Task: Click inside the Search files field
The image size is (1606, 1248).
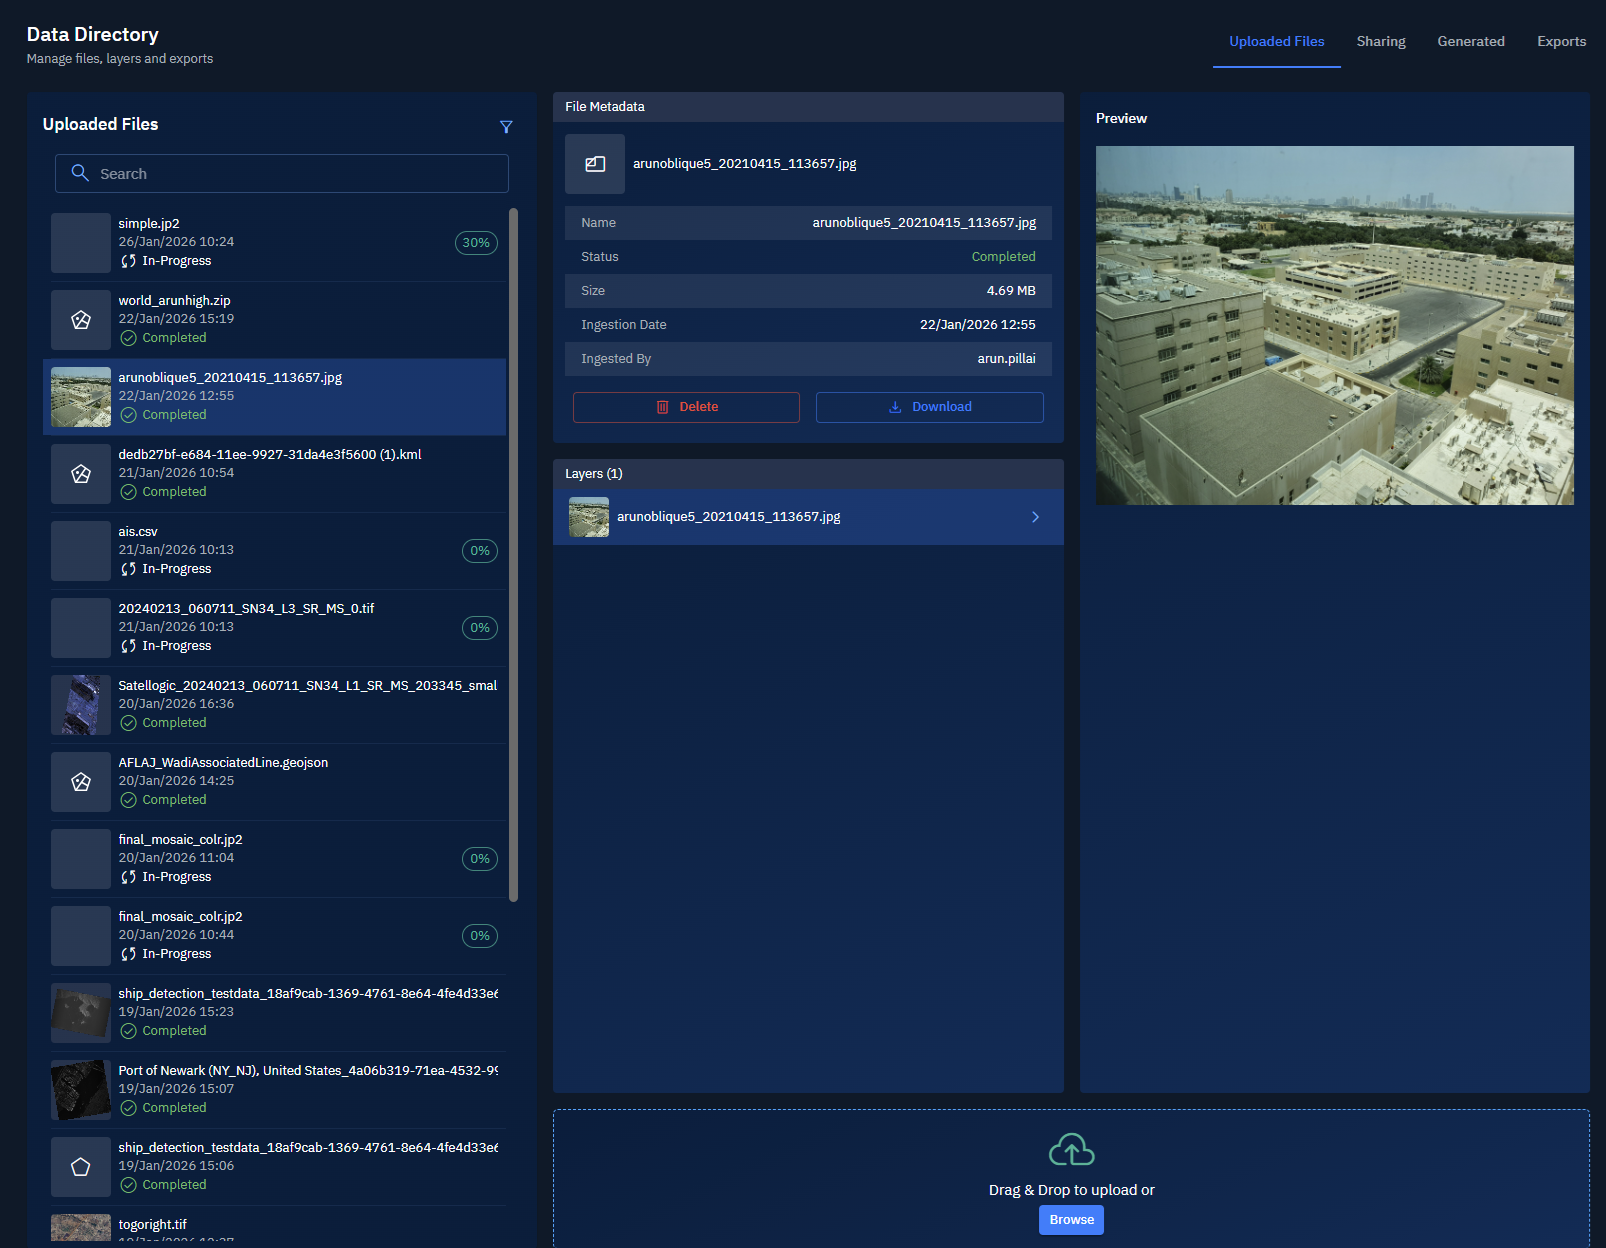Action: coord(281,173)
